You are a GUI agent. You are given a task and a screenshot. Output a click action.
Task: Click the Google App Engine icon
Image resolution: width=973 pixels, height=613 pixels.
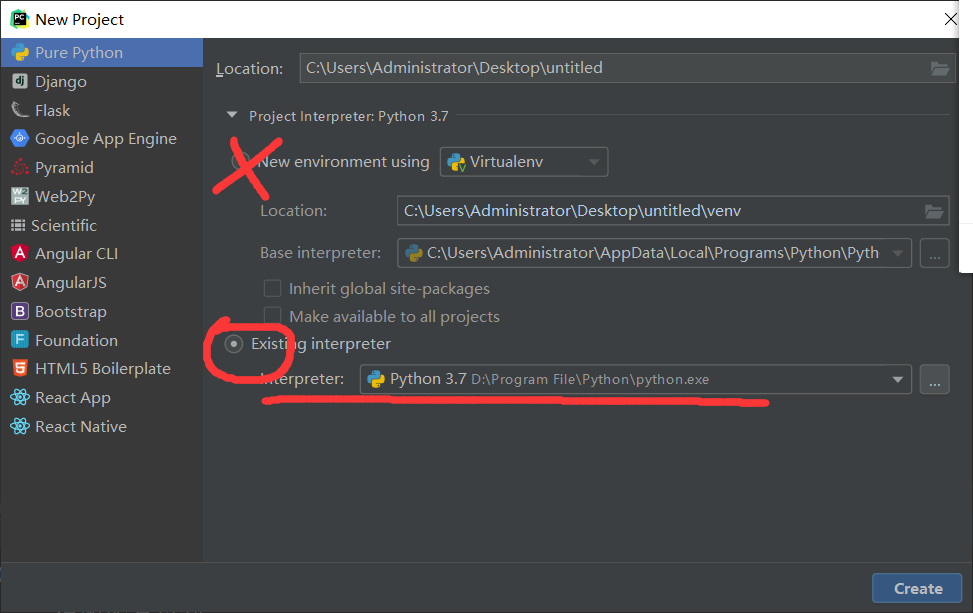(x=20, y=138)
